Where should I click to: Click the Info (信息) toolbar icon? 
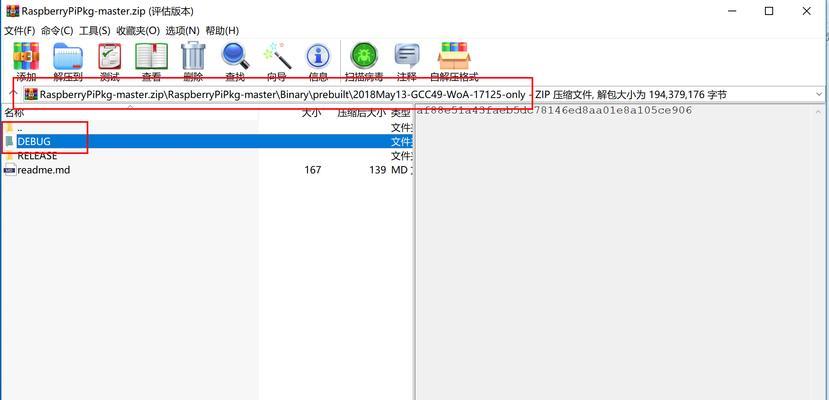pyautogui.click(x=318, y=56)
